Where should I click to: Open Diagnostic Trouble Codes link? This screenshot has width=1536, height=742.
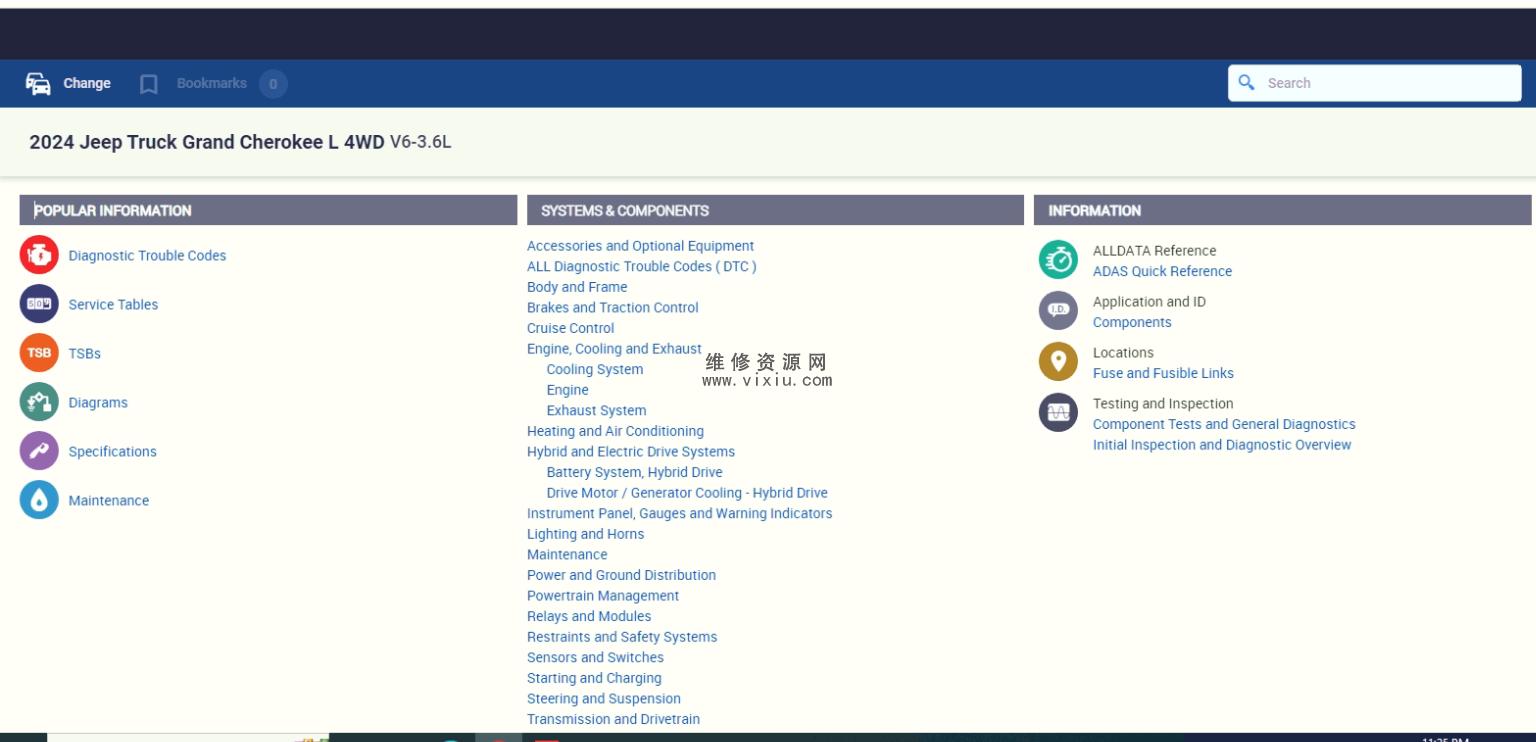pyautogui.click(x=148, y=256)
